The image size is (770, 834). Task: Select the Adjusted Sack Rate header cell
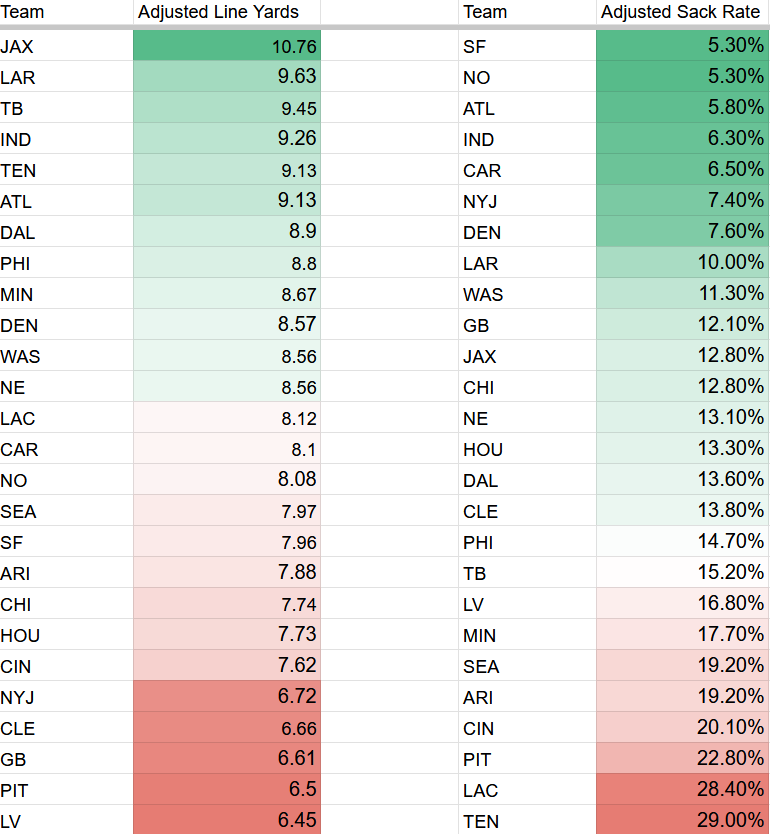pyautogui.click(x=681, y=12)
